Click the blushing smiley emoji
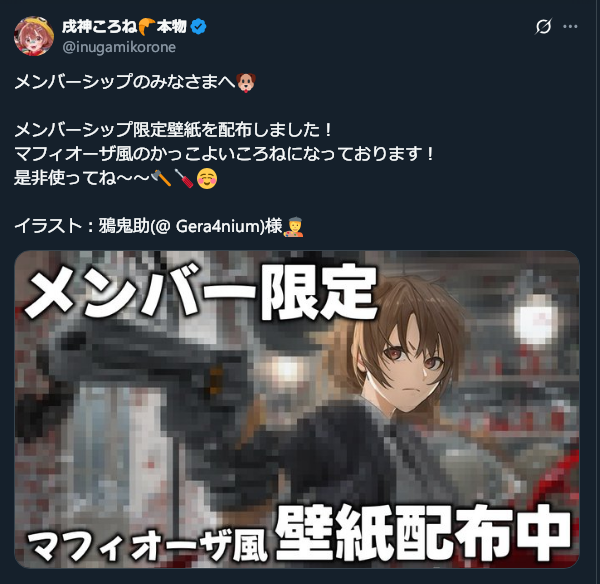This screenshot has height=584, width=600. pyautogui.click(x=207, y=178)
